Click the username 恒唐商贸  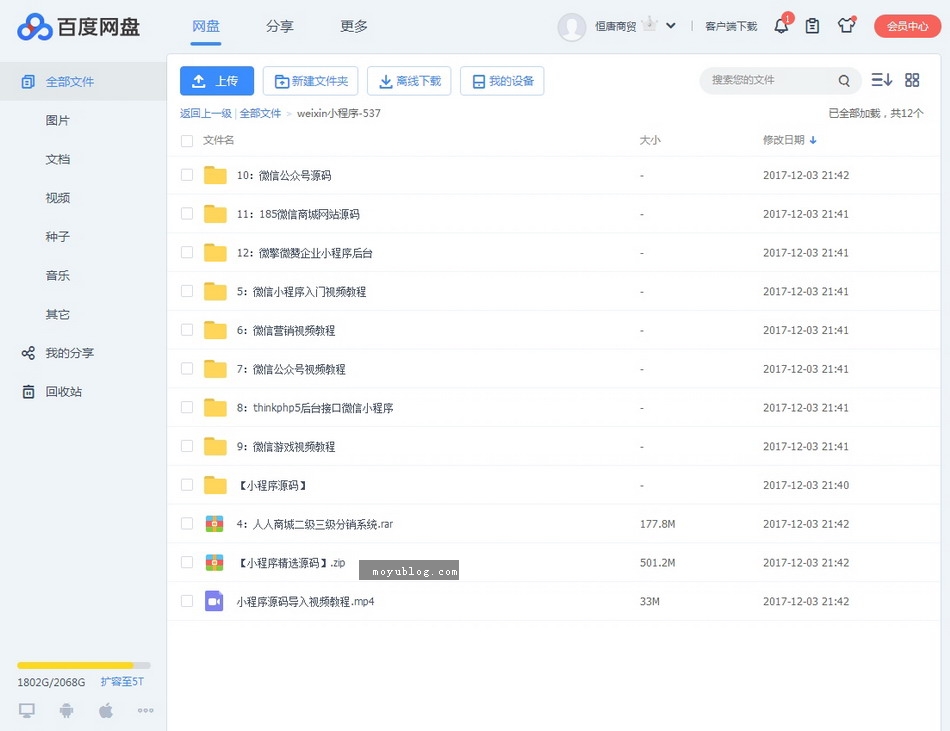(x=615, y=26)
